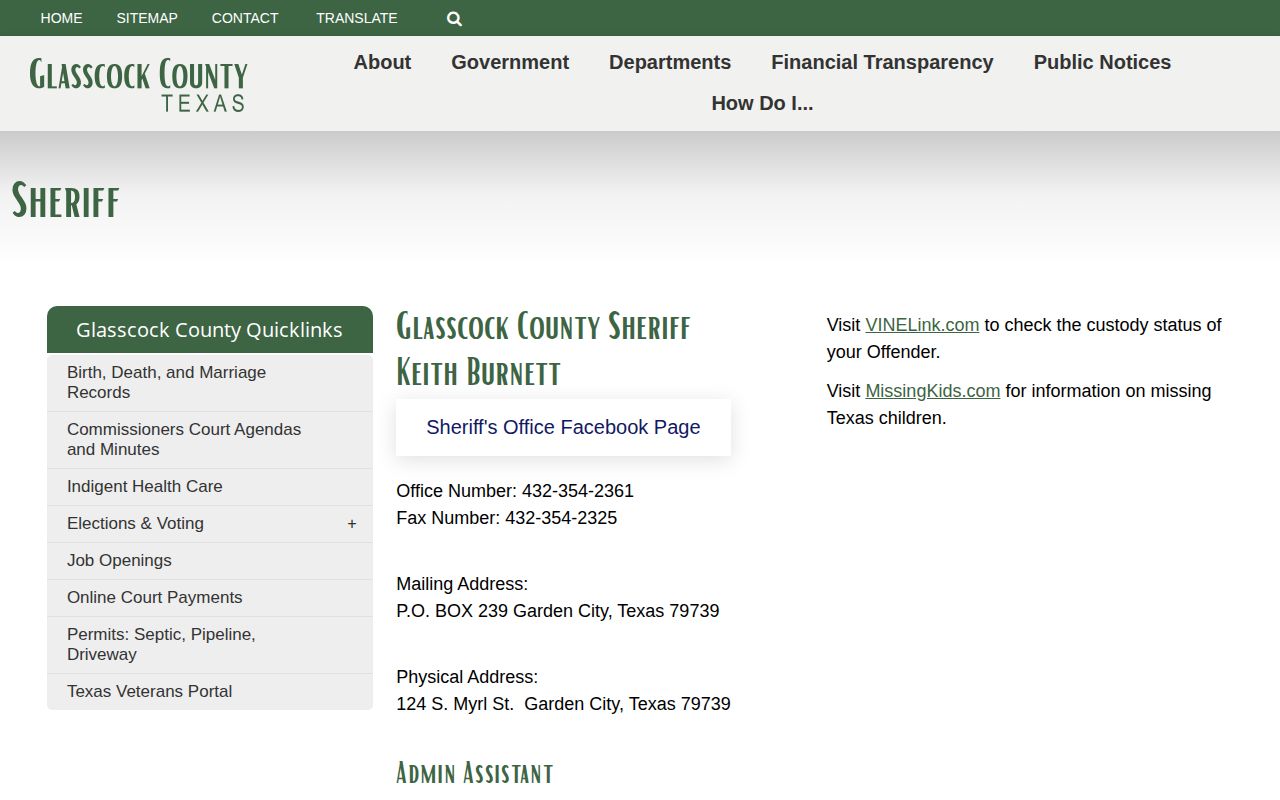Open Birth, Death, and Marriage Records
Viewport: 1280px width, 800px height.
pyautogui.click(x=210, y=383)
